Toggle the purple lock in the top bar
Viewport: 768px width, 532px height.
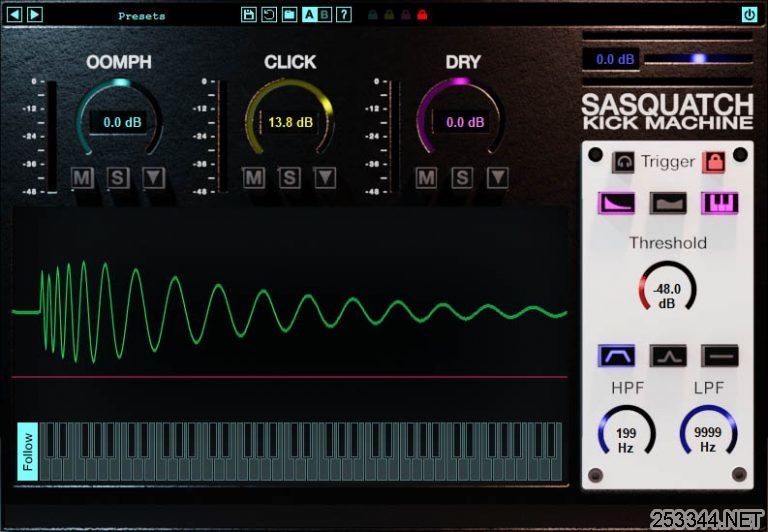point(406,15)
